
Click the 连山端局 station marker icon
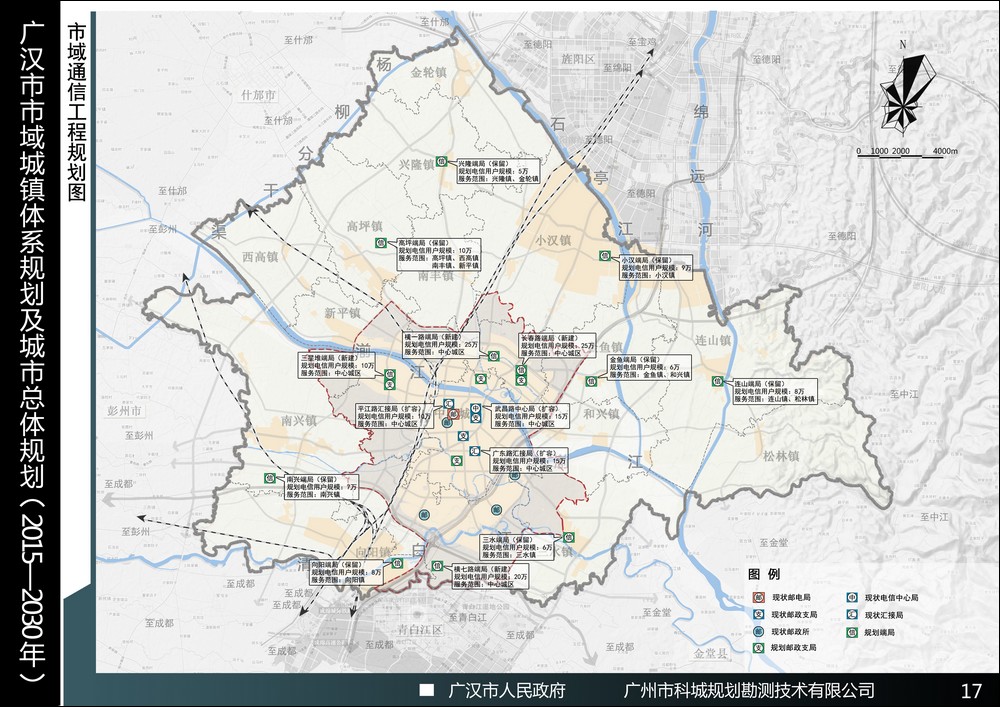718,381
